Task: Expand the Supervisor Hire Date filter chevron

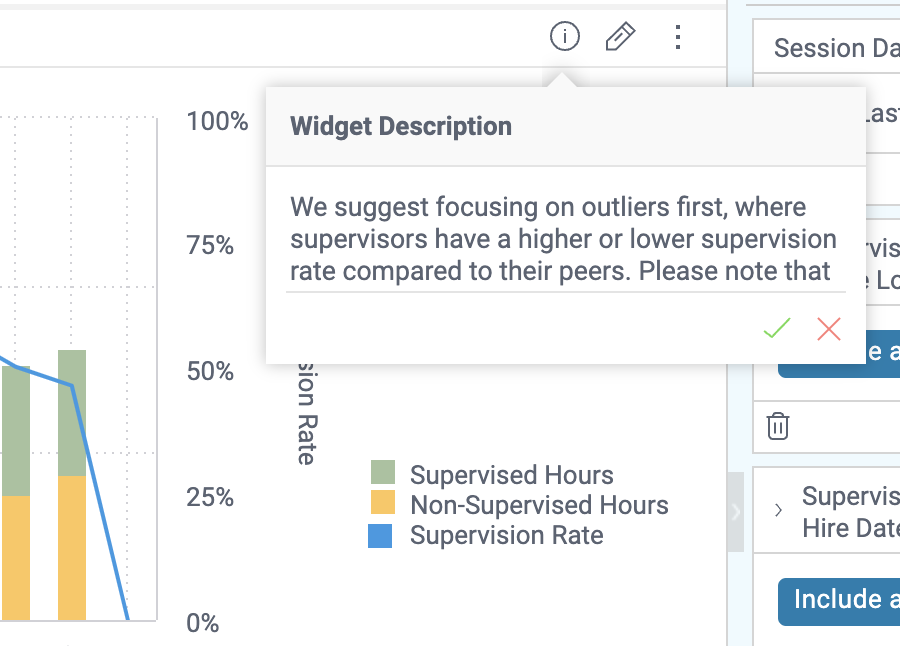Action: pyautogui.click(x=779, y=511)
